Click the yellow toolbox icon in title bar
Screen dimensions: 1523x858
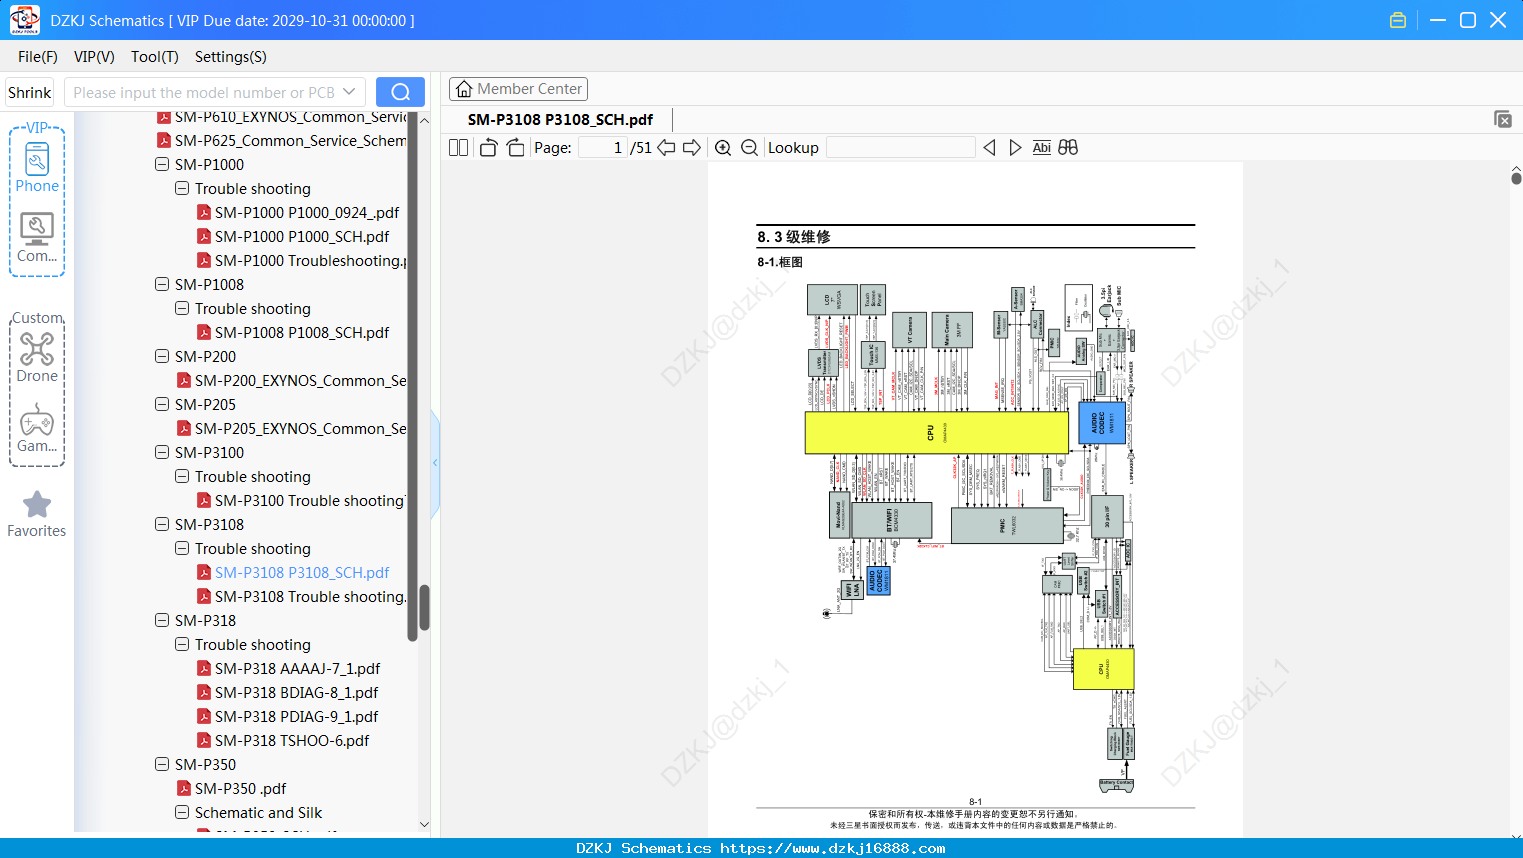coord(1398,20)
